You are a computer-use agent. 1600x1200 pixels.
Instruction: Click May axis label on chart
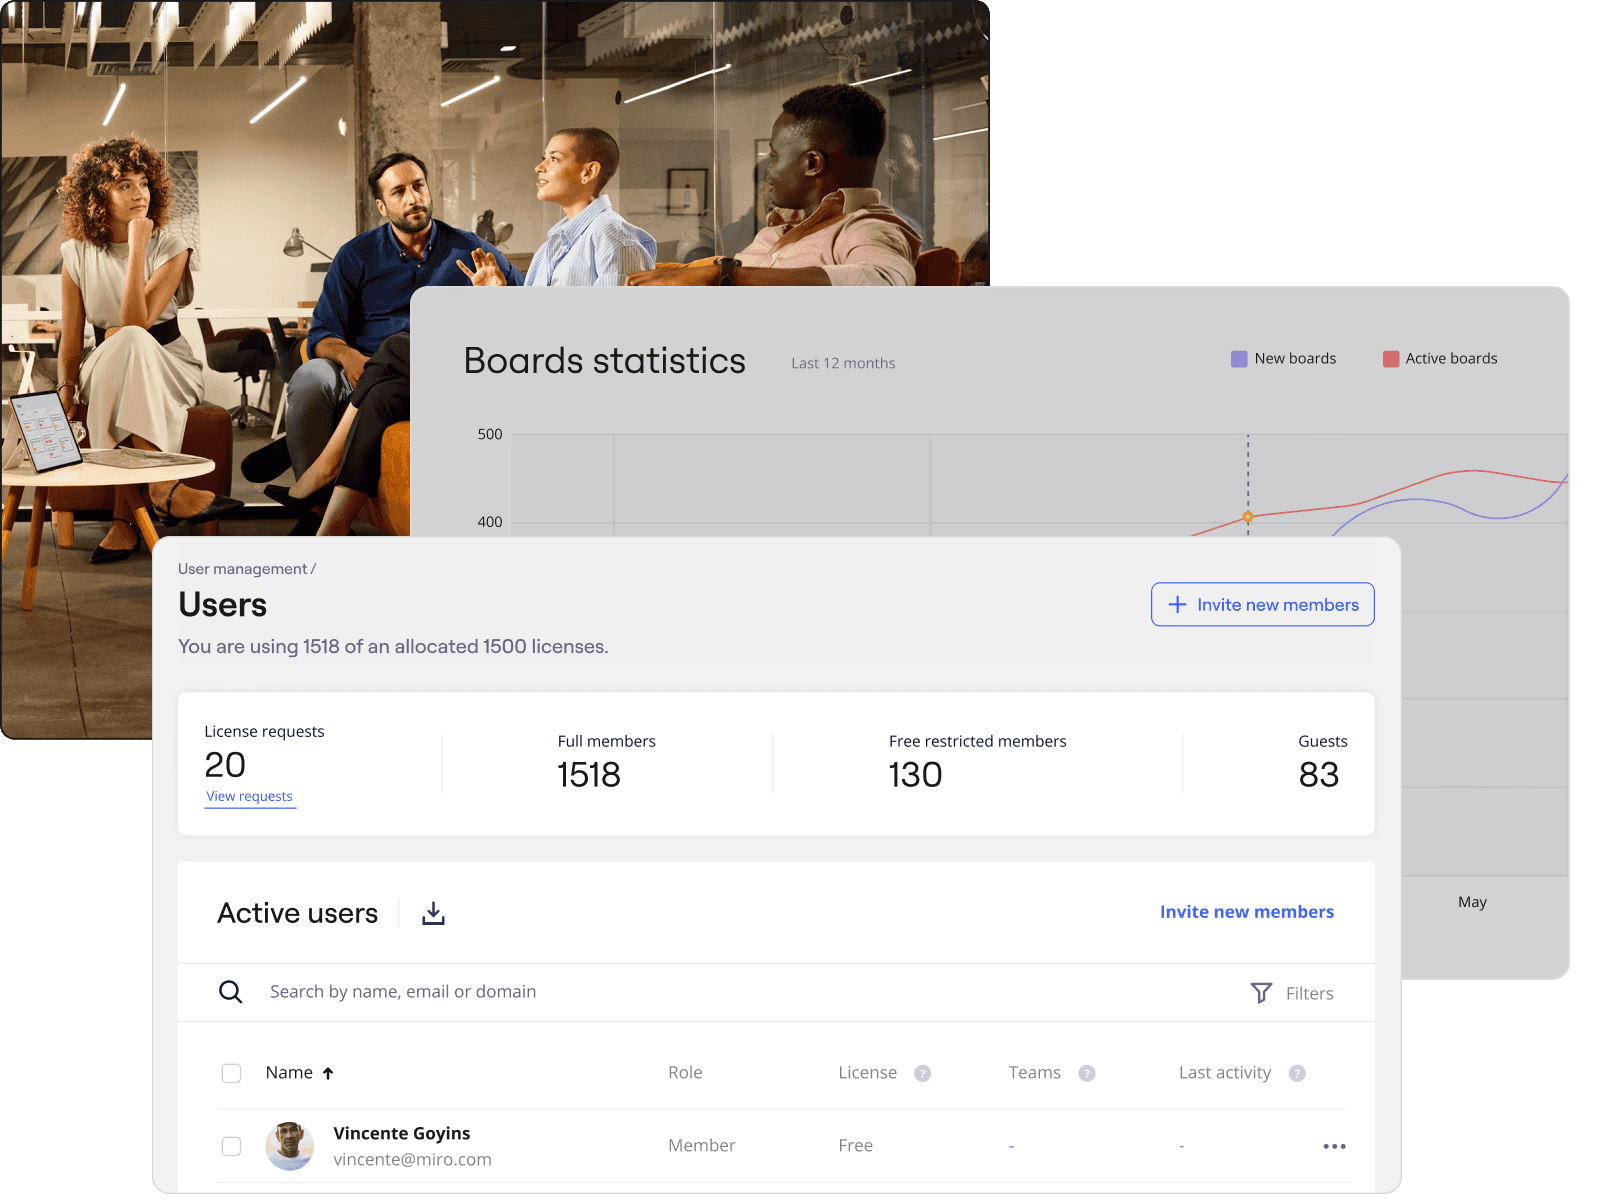tap(1472, 902)
